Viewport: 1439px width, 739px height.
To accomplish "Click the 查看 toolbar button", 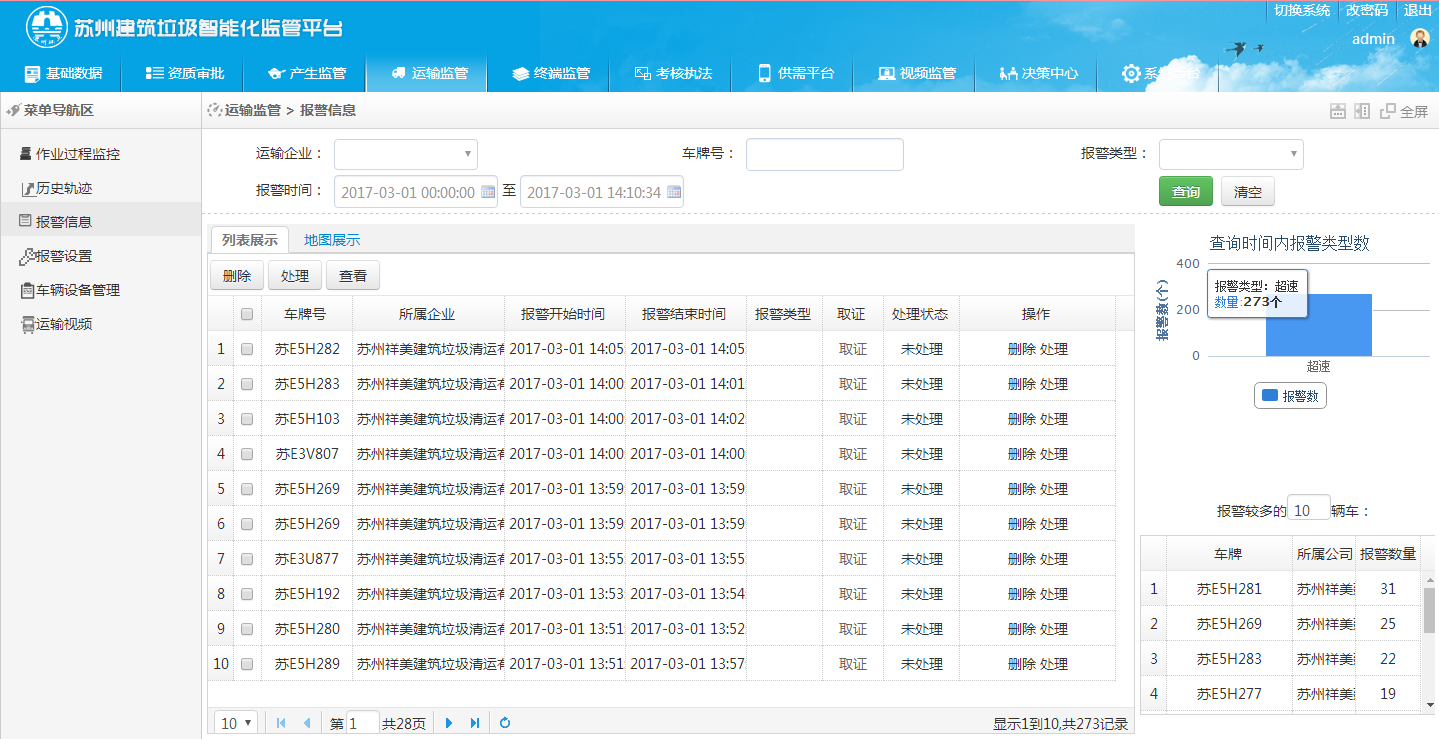I will click(353, 276).
